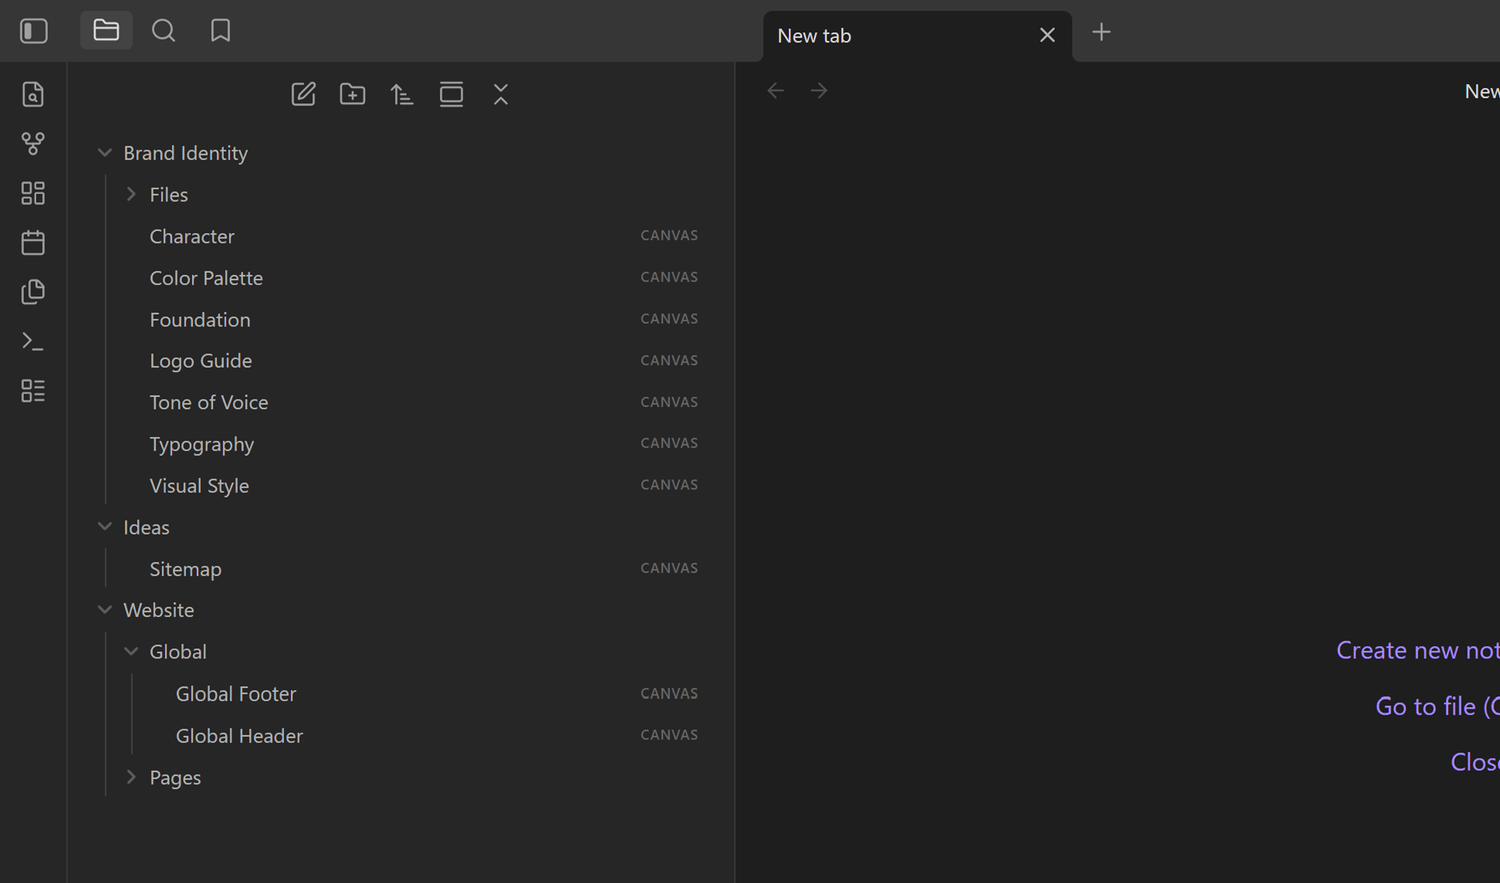The height and width of the screenshot is (883, 1500).
Task: Create a new folder
Action: click(353, 94)
